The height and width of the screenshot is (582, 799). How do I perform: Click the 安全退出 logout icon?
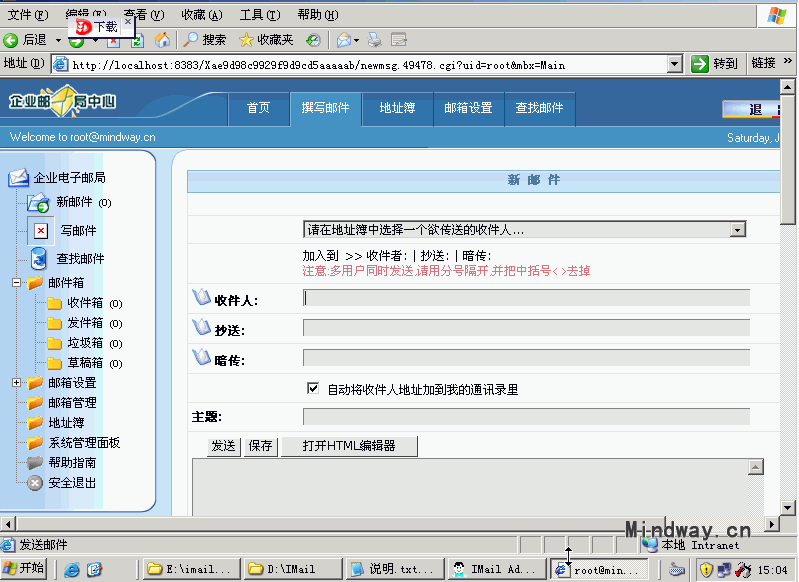[x=35, y=483]
